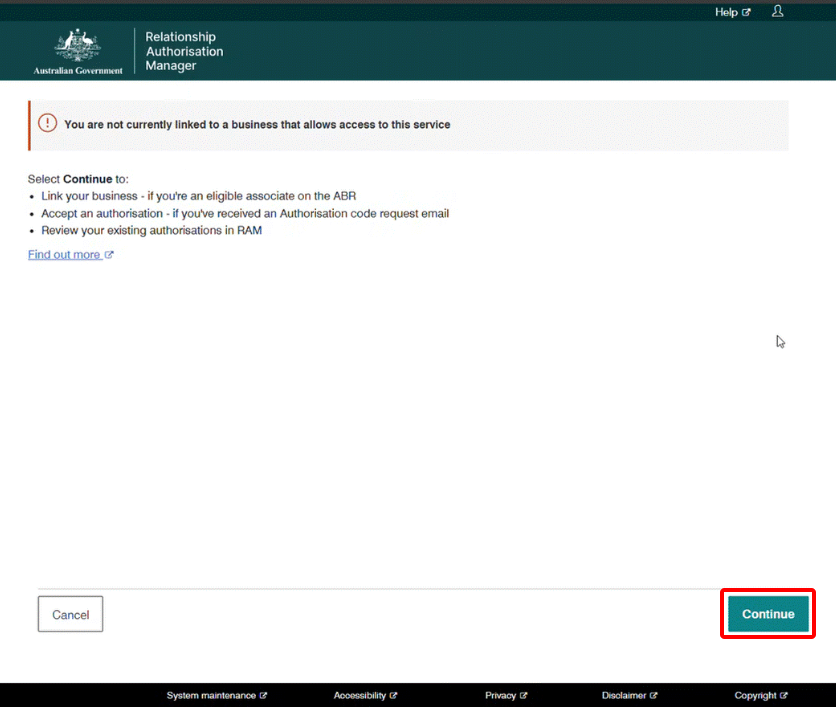Click external-link icon beside Help
This screenshot has height=707, width=836.
tap(746, 13)
